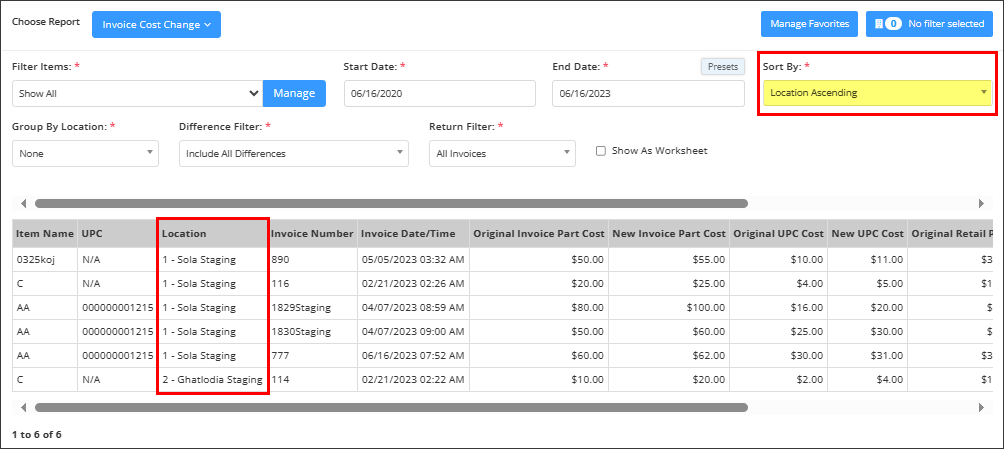Open the Invoice Cost Change report dropdown
Viewport: 1004px width, 449px height.
click(x=156, y=24)
